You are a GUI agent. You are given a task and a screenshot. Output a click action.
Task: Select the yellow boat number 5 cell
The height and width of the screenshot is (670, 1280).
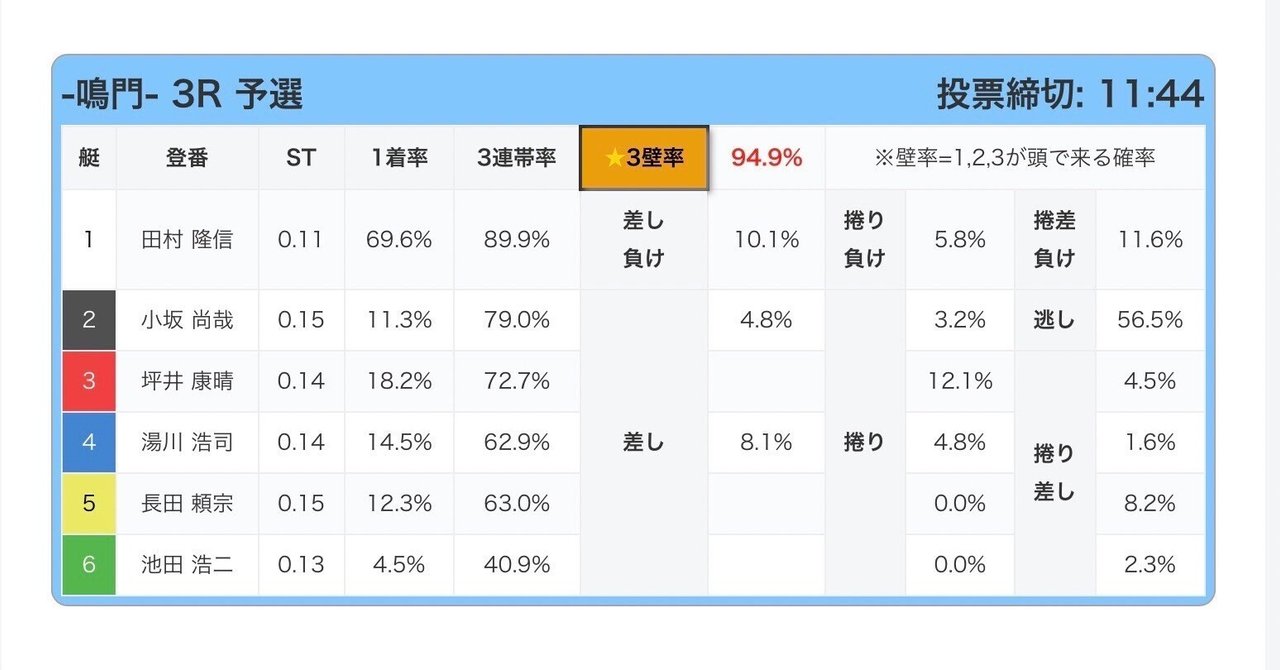[x=89, y=503]
